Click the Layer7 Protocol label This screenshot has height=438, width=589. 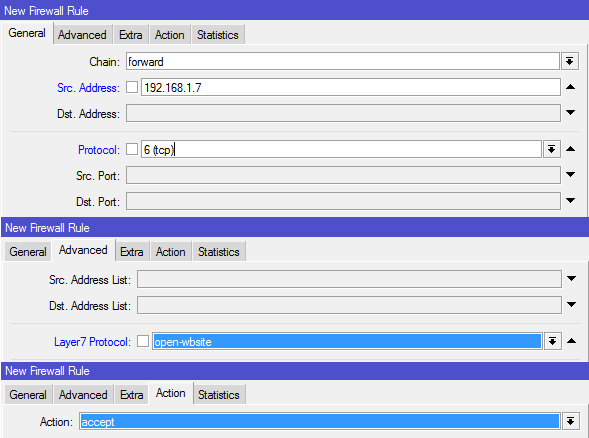pos(92,342)
